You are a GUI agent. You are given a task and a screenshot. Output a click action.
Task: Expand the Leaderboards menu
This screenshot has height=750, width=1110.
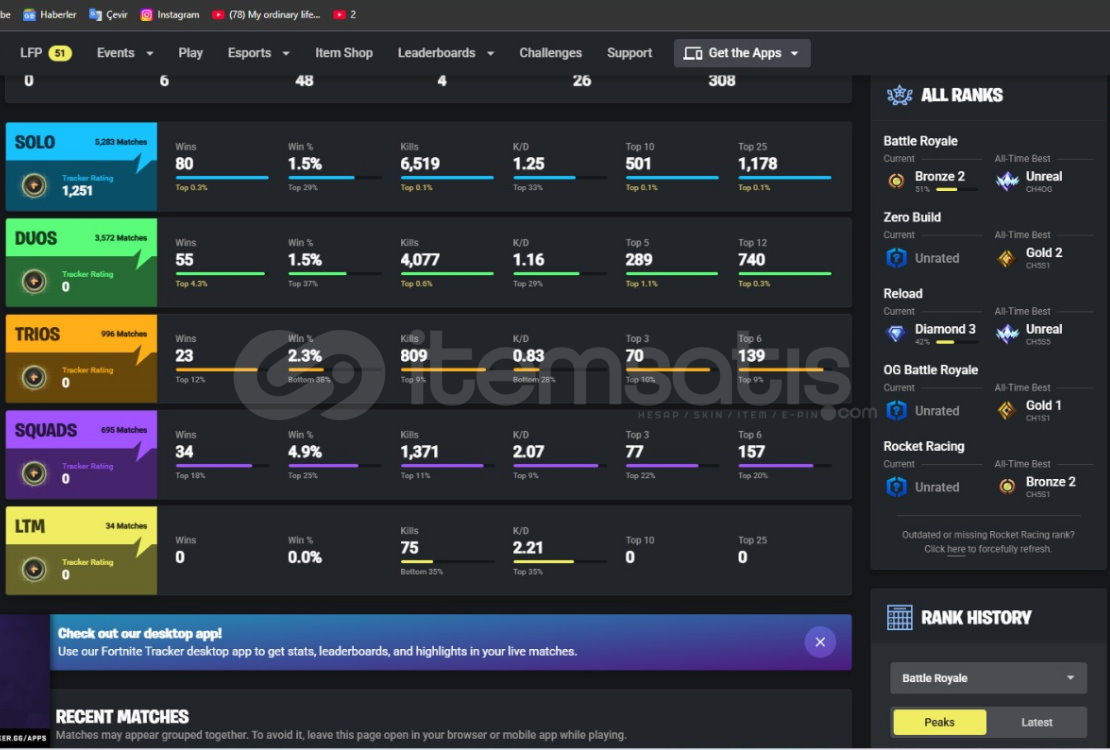(446, 53)
